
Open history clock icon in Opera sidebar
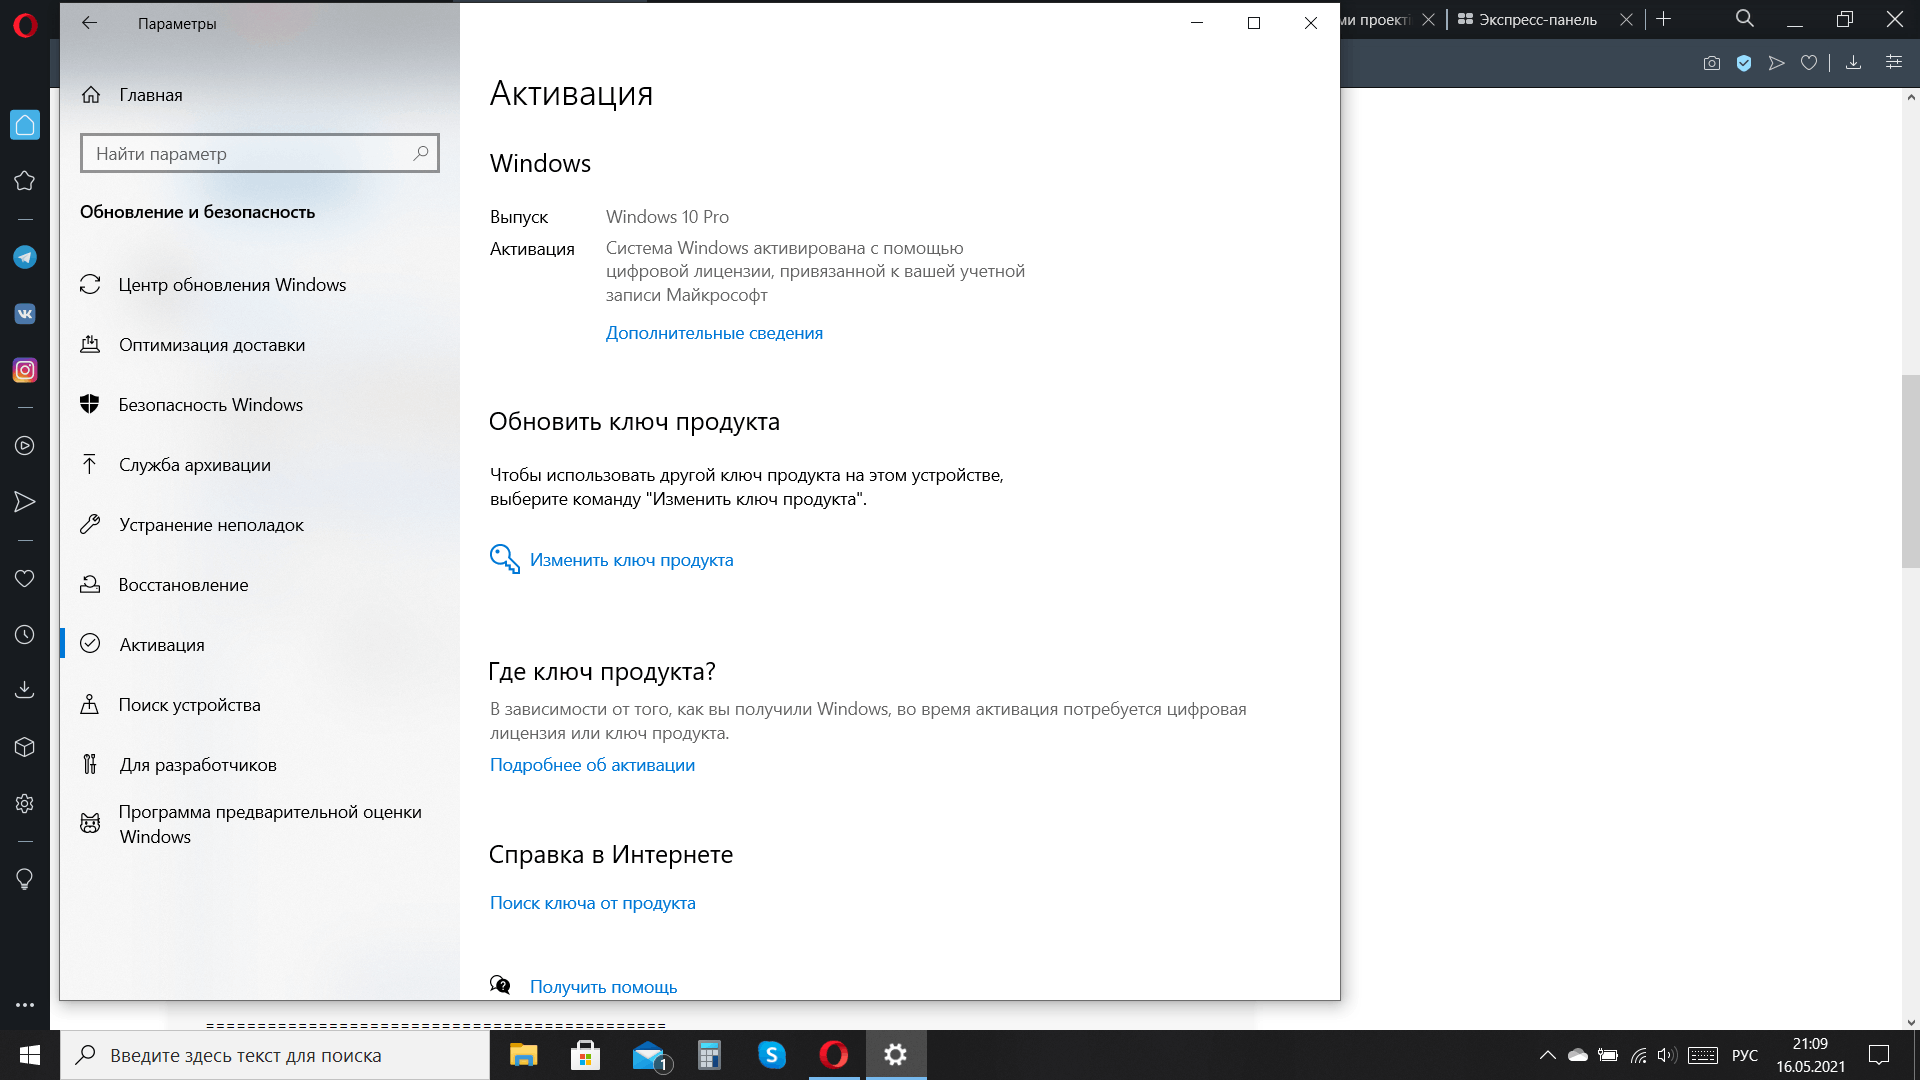pyautogui.click(x=25, y=635)
